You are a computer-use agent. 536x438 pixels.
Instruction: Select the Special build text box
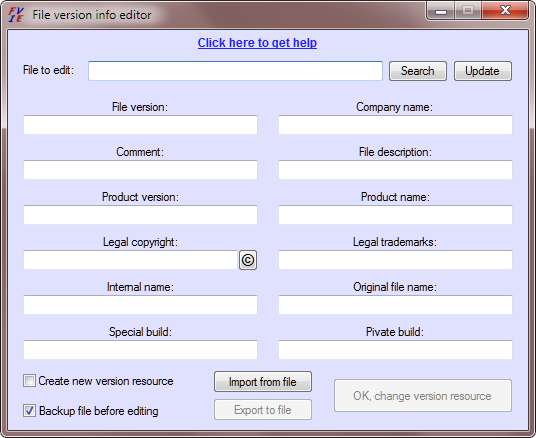point(140,350)
